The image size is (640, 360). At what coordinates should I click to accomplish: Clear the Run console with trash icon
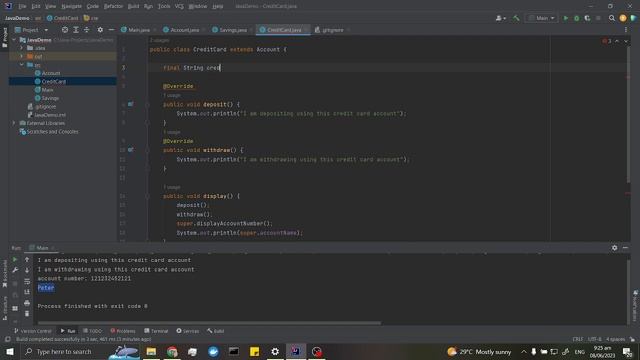click(x=27, y=313)
